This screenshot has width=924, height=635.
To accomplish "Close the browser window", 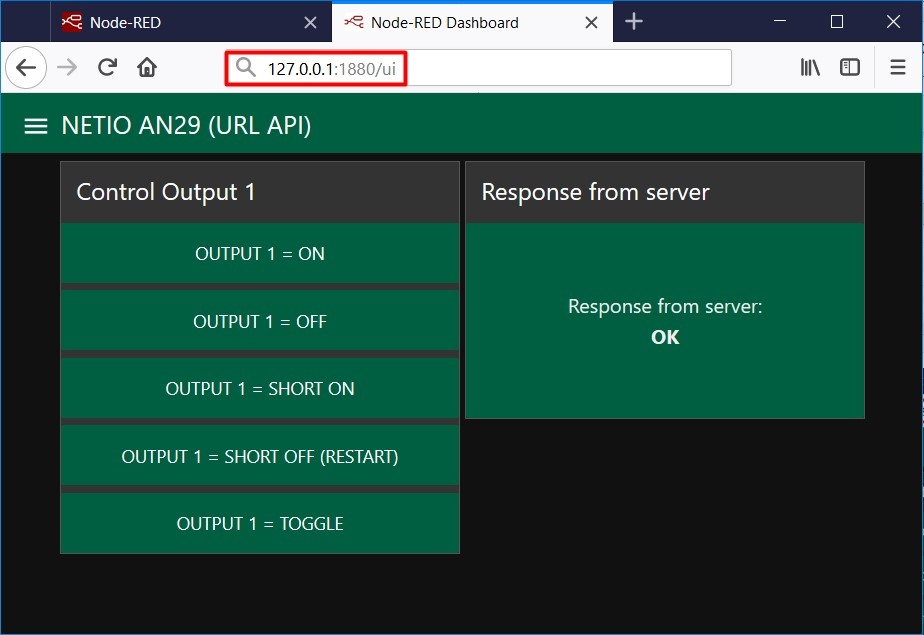I will pyautogui.click(x=893, y=22).
